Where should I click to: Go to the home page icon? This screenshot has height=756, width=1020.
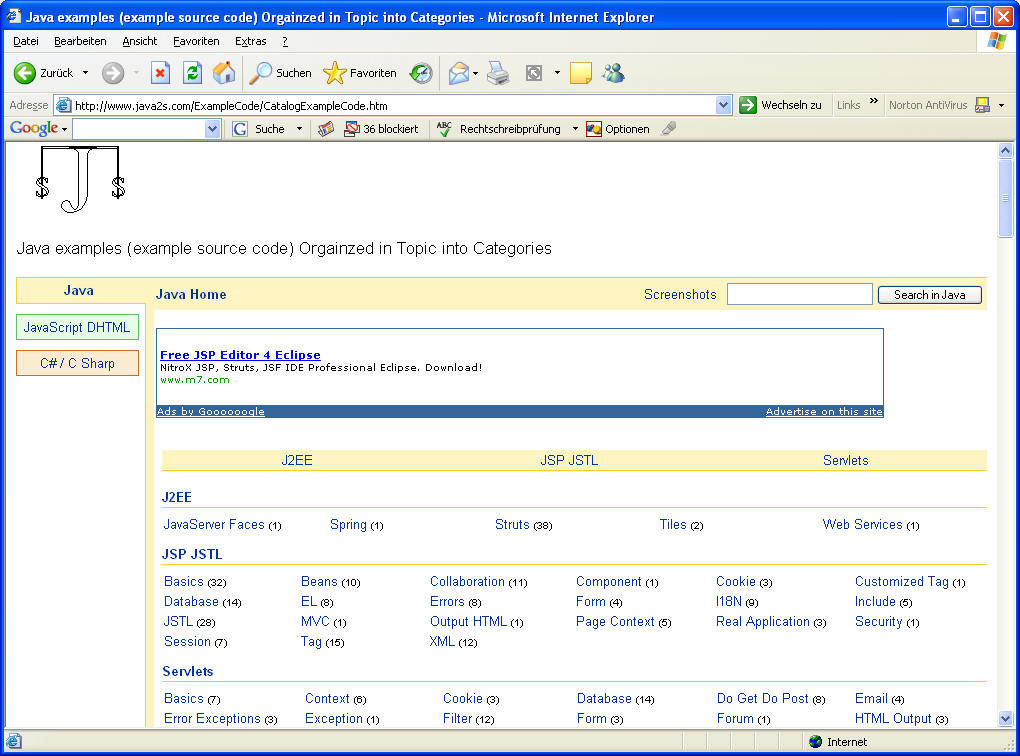pyautogui.click(x=224, y=73)
